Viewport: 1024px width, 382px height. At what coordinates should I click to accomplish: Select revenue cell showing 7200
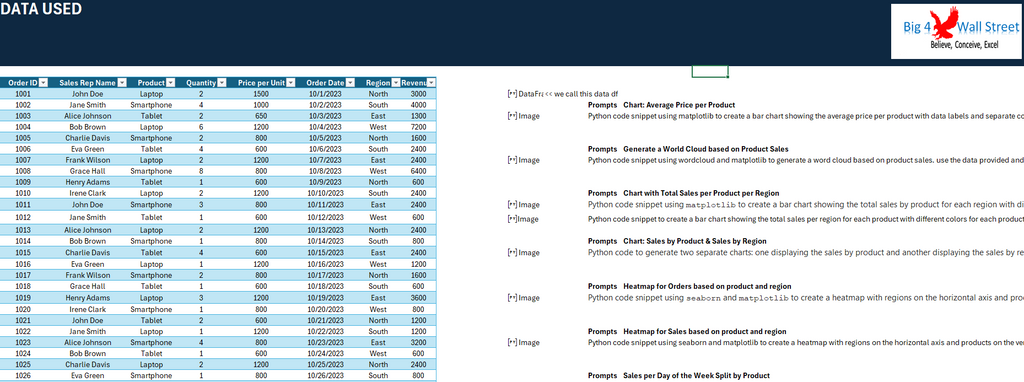pyautogui.click(x=419, y=127)
